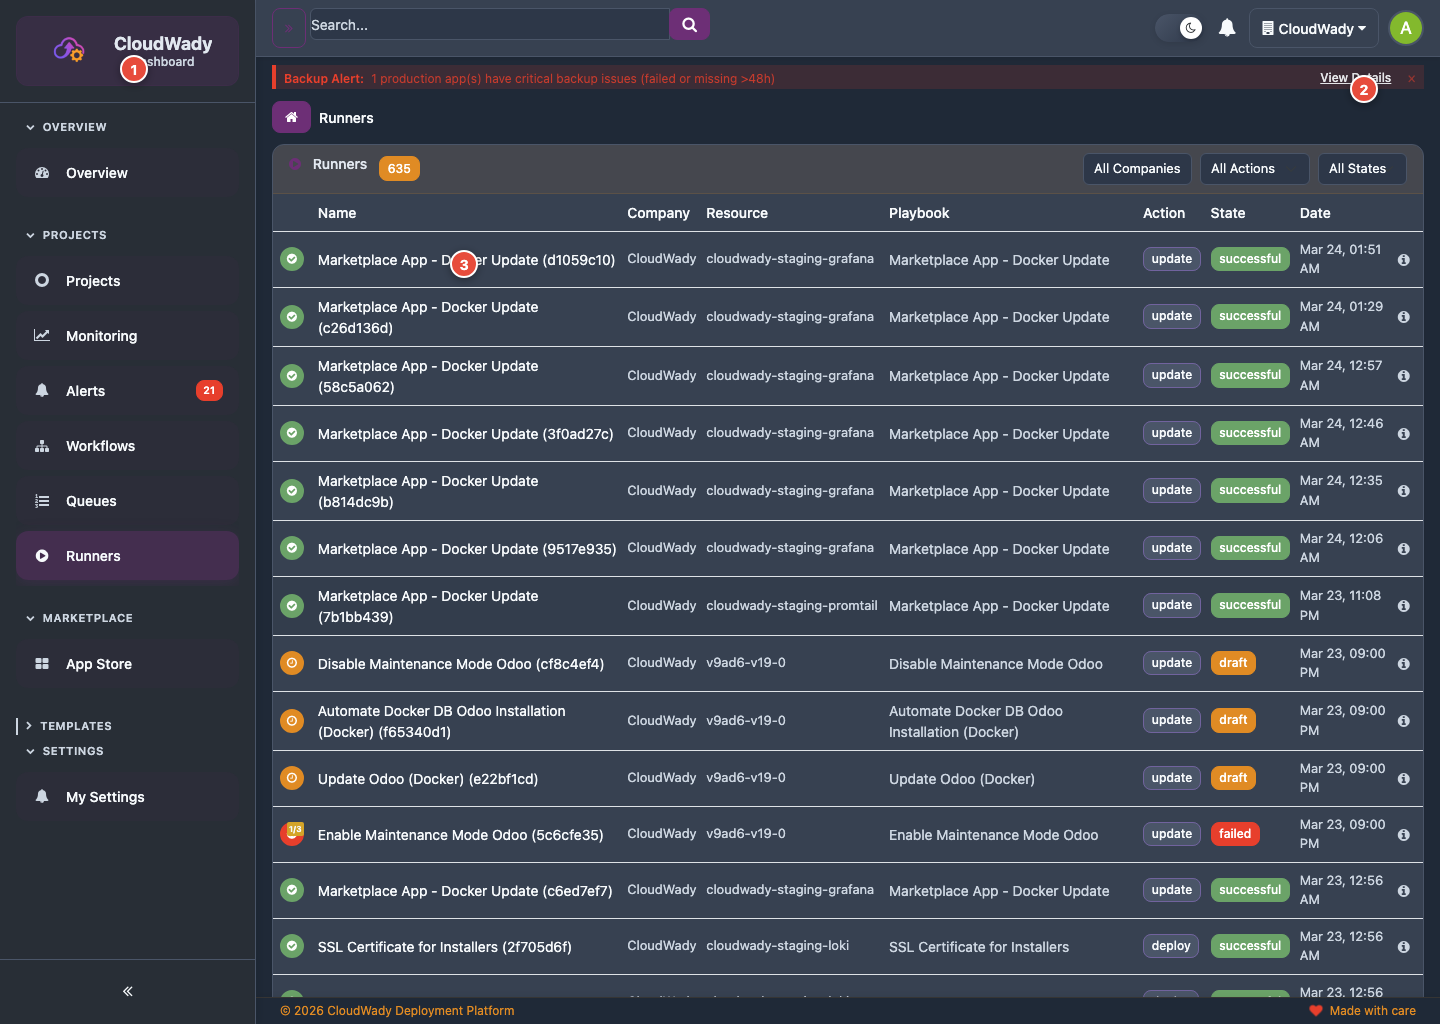Image resolution: width=1440 pixels, height=1024 pixels.
Task: Open the All Companies filter dropdown
Action: coord(1136,169)
